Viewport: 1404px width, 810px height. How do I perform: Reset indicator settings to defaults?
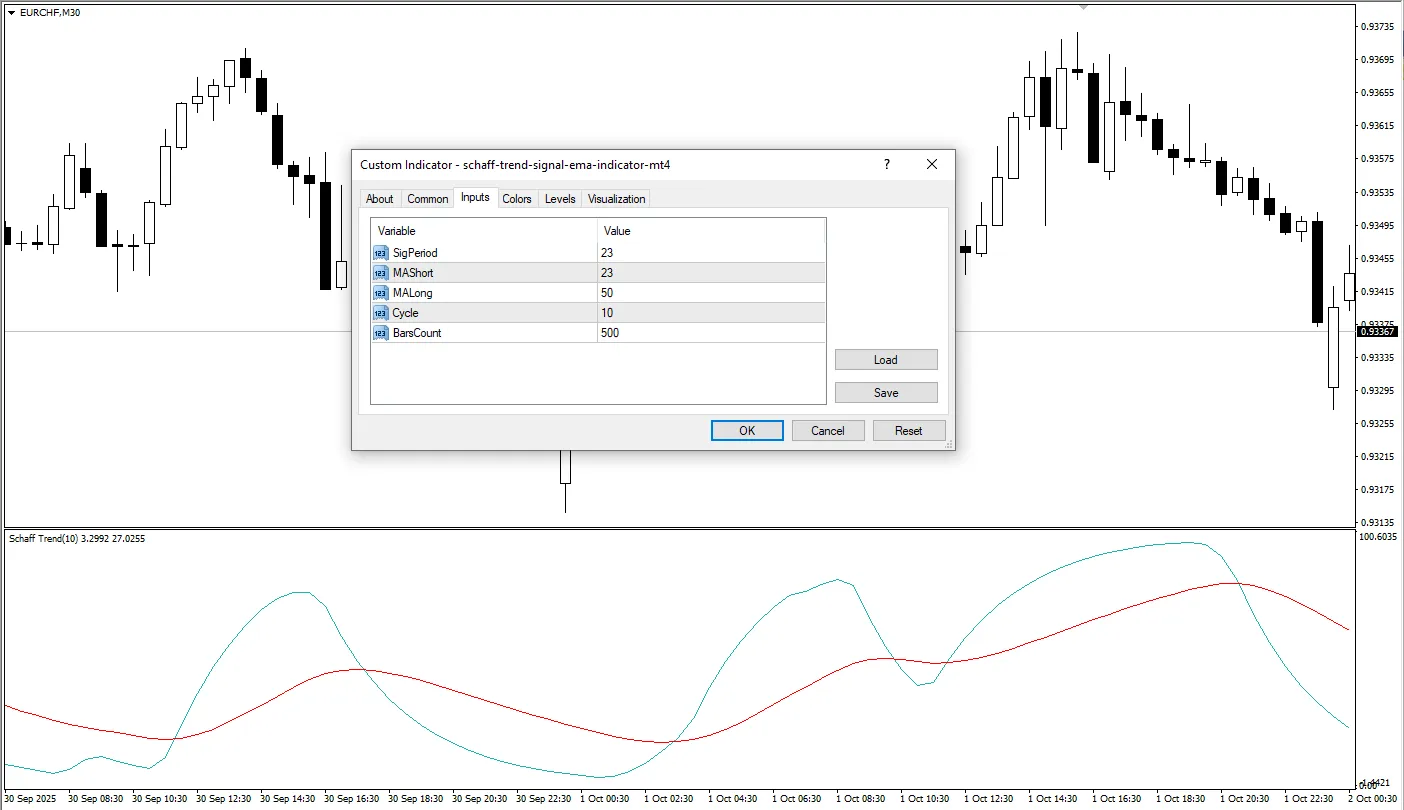[908, 430]
